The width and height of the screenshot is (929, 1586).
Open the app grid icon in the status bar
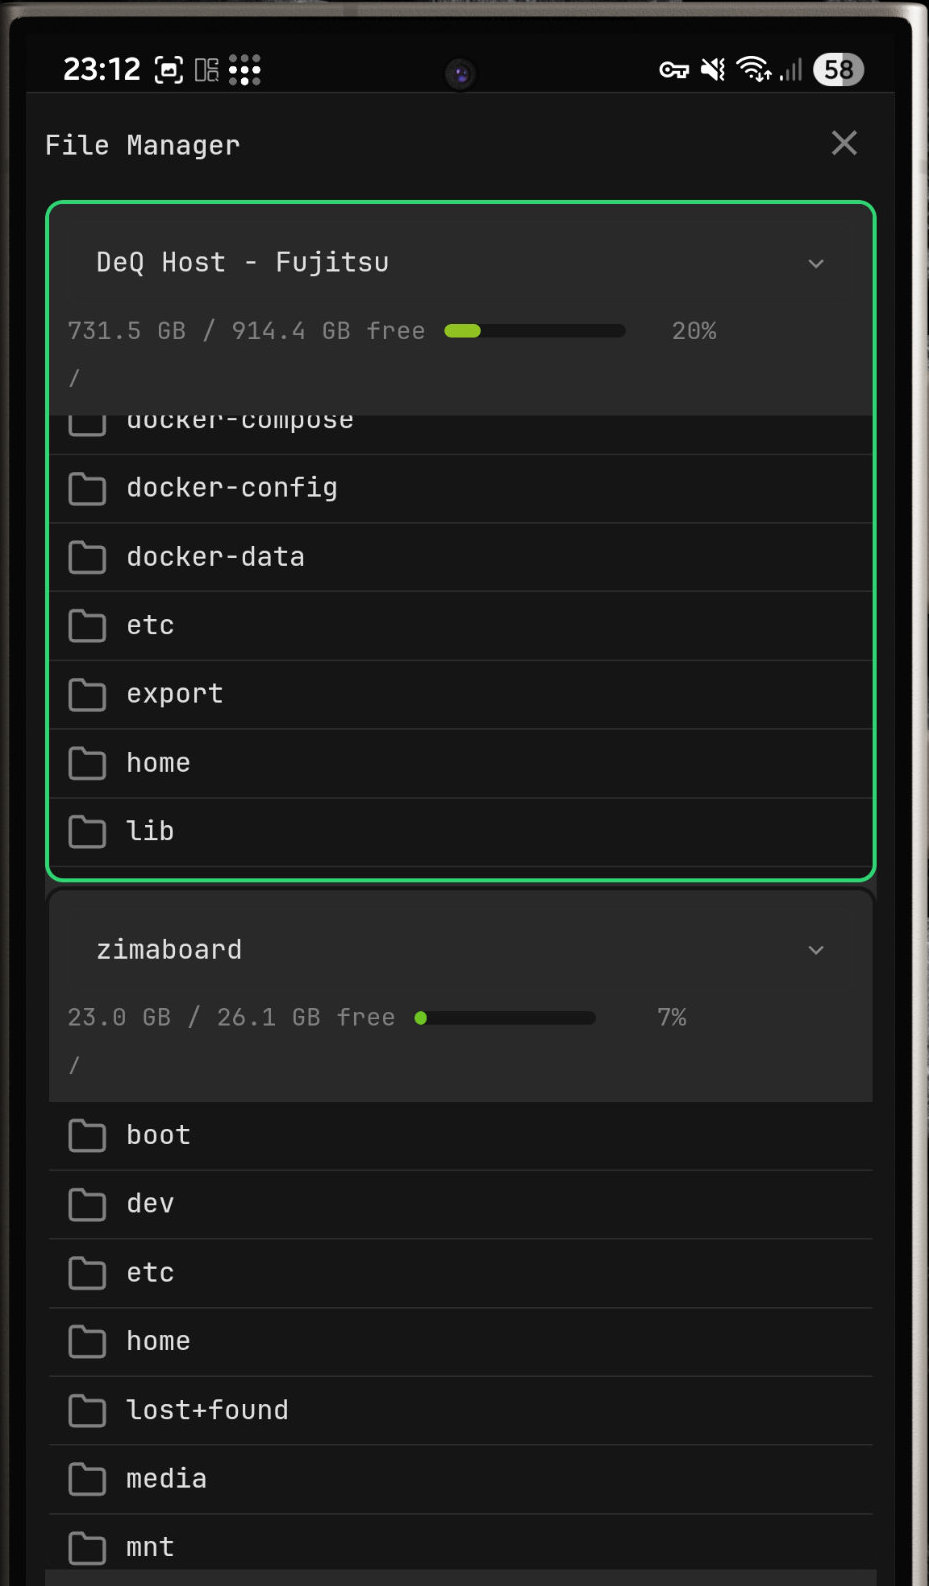point(246,69)
